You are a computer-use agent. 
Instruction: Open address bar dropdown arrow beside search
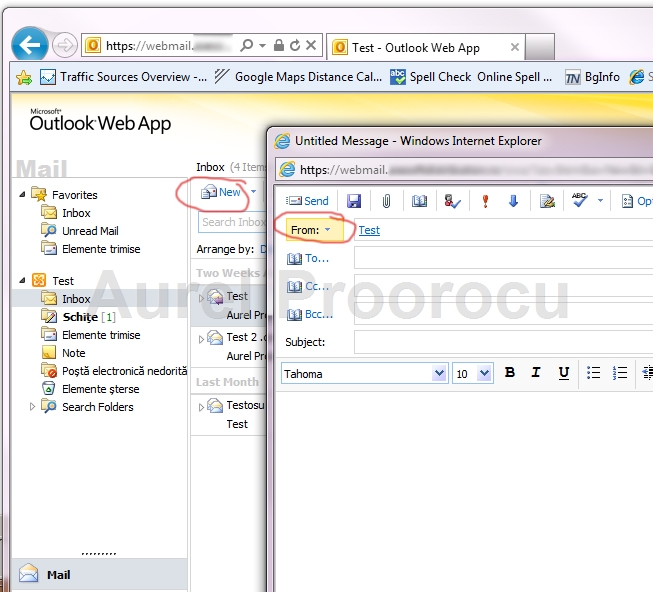tap(262, 45)
